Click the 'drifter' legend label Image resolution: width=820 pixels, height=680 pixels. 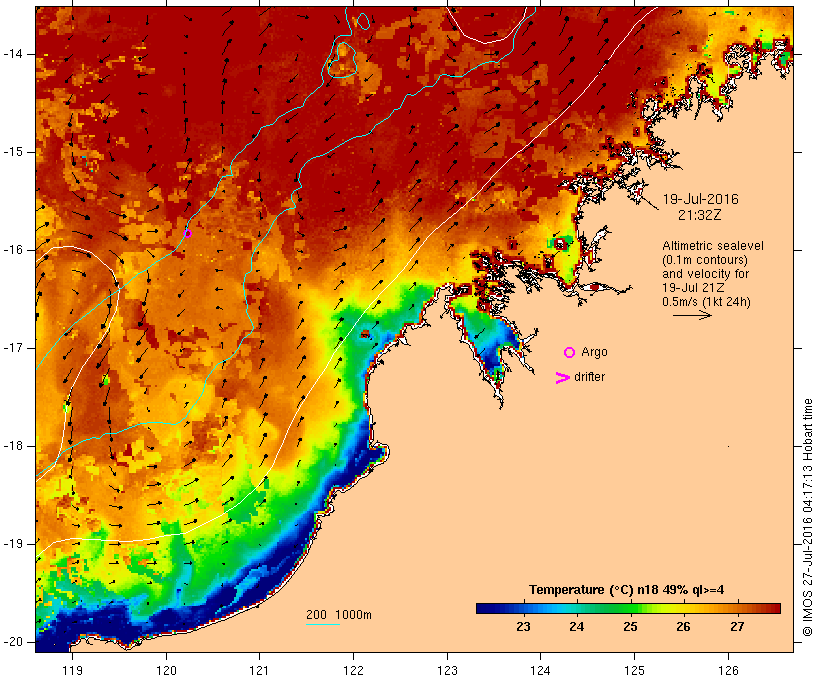click(589, 377)
